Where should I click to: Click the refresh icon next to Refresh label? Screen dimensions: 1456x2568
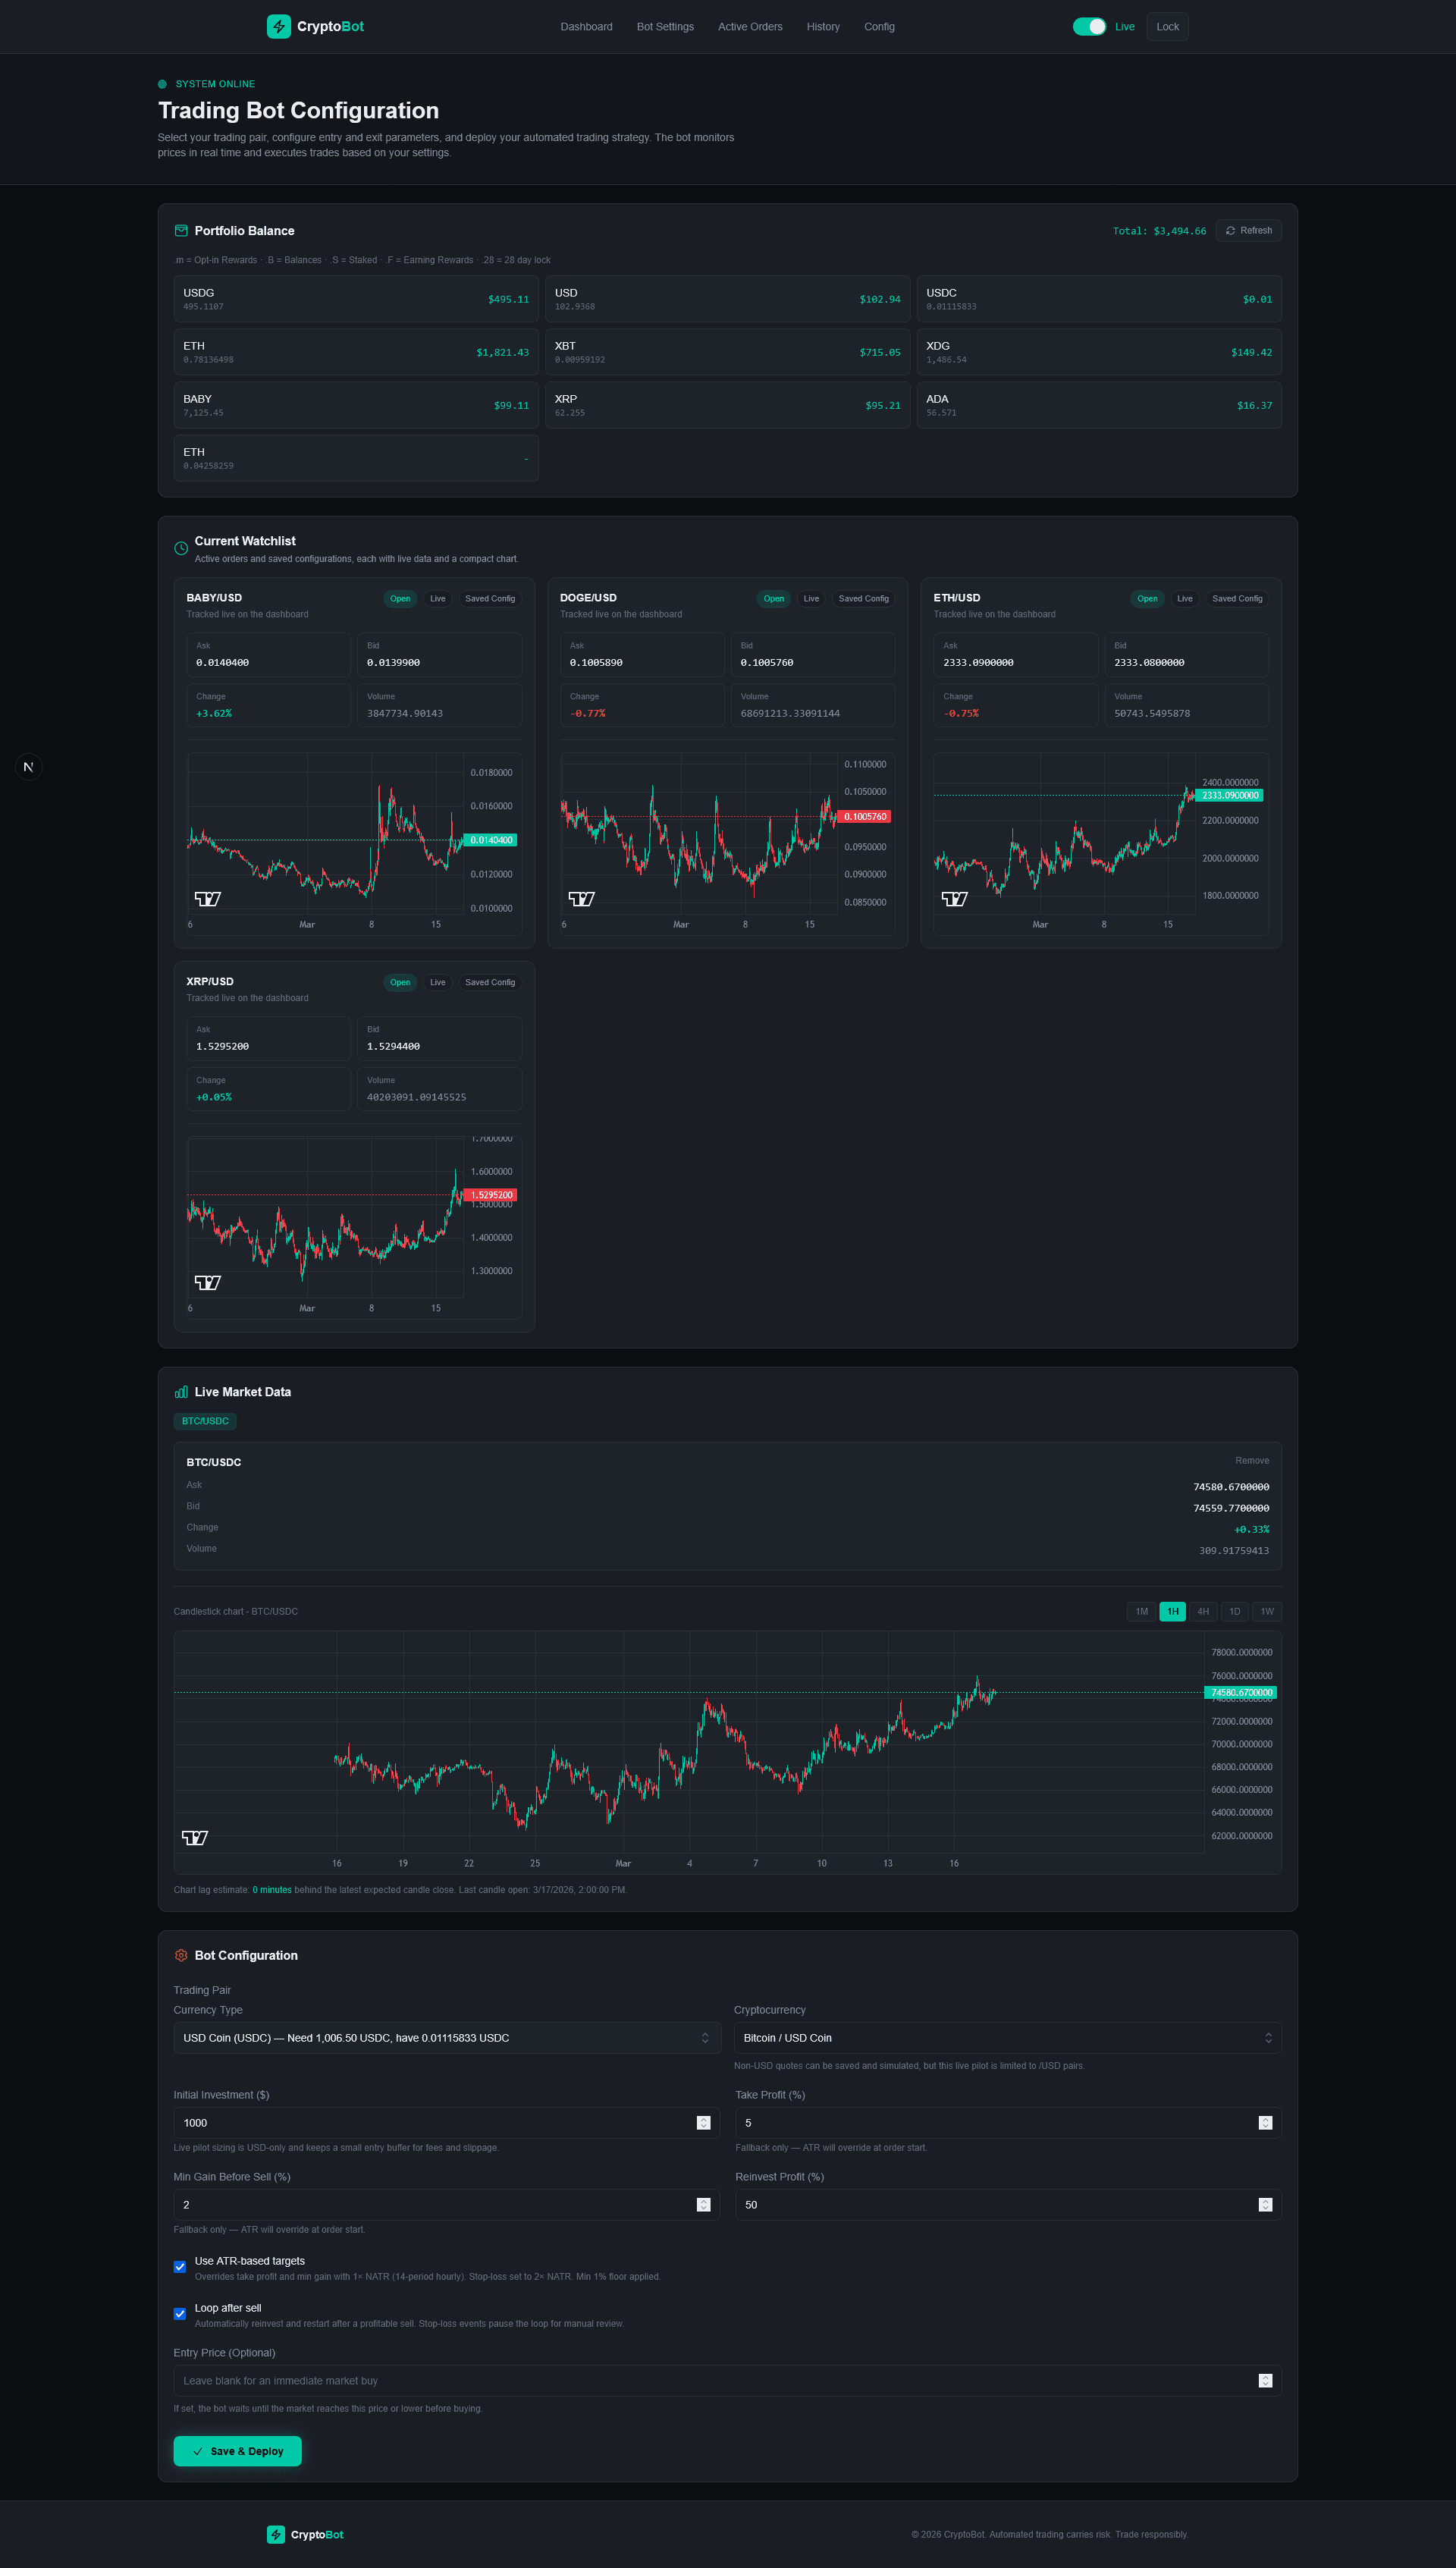pyautogui.click(x=1231, y=230)
